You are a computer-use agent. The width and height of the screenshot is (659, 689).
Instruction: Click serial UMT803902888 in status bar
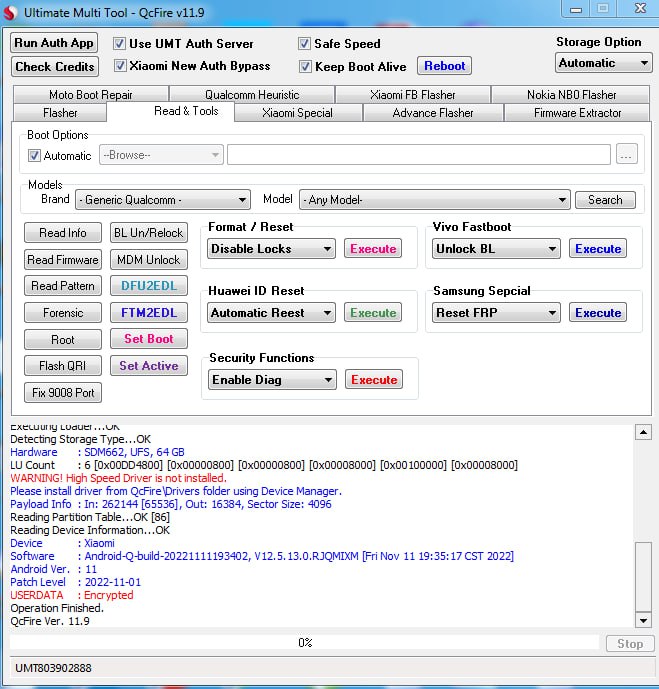[53, 668]
